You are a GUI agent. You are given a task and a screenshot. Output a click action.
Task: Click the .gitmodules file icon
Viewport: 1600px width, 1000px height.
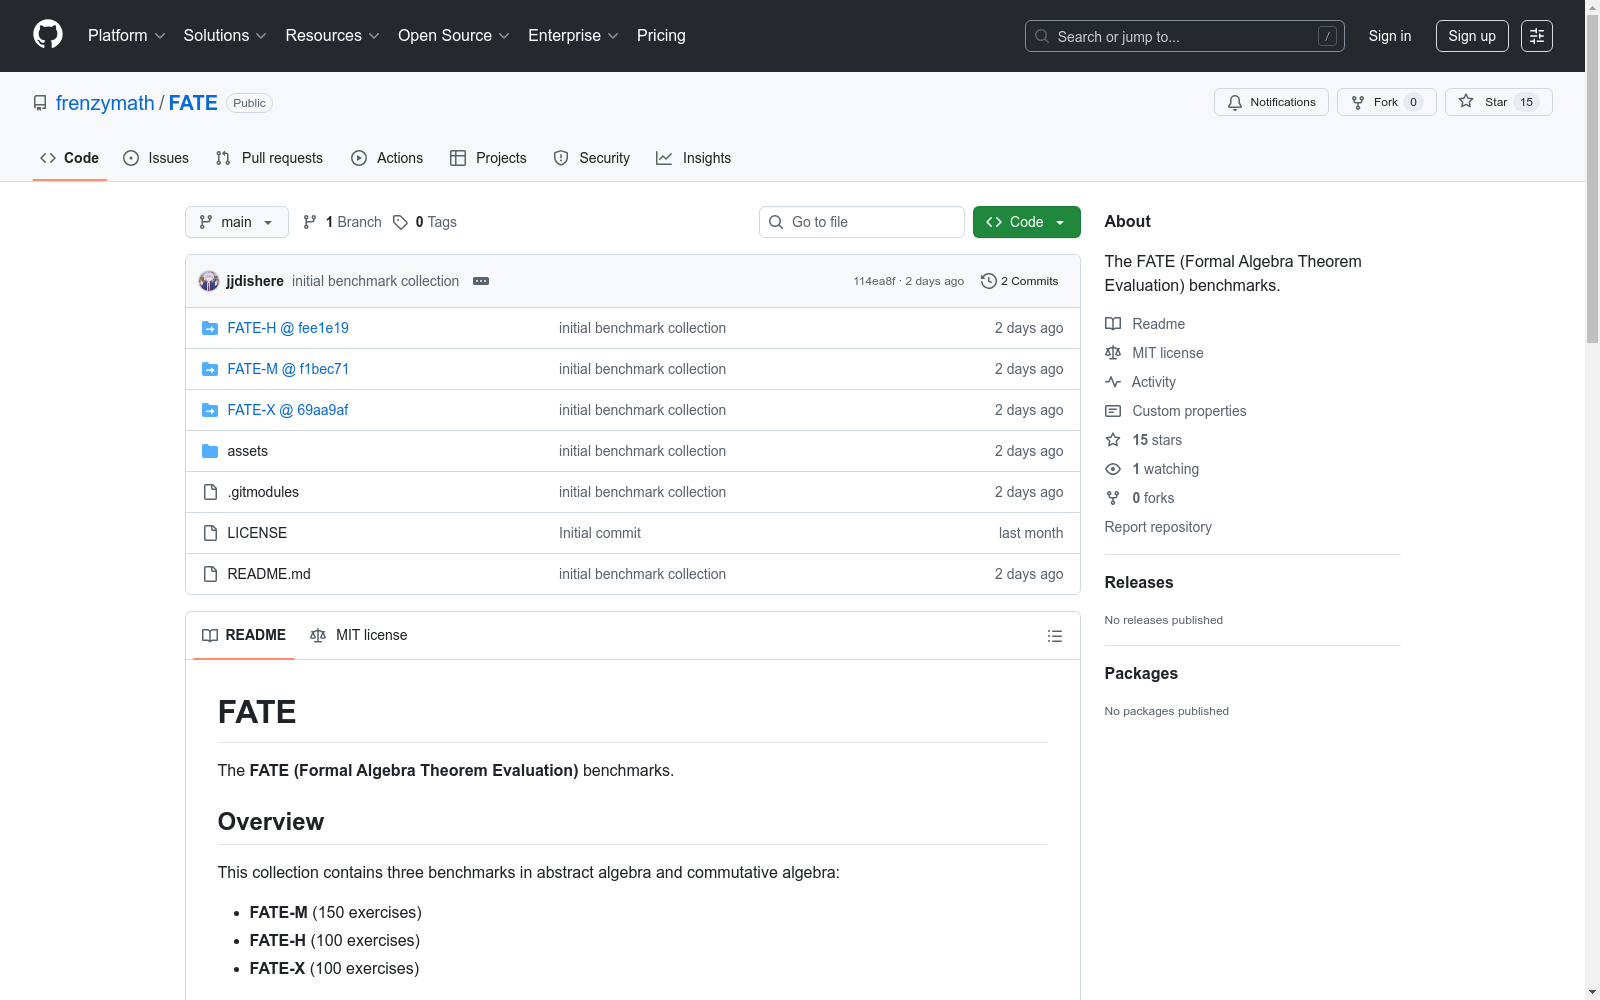(x=210, y=492)
